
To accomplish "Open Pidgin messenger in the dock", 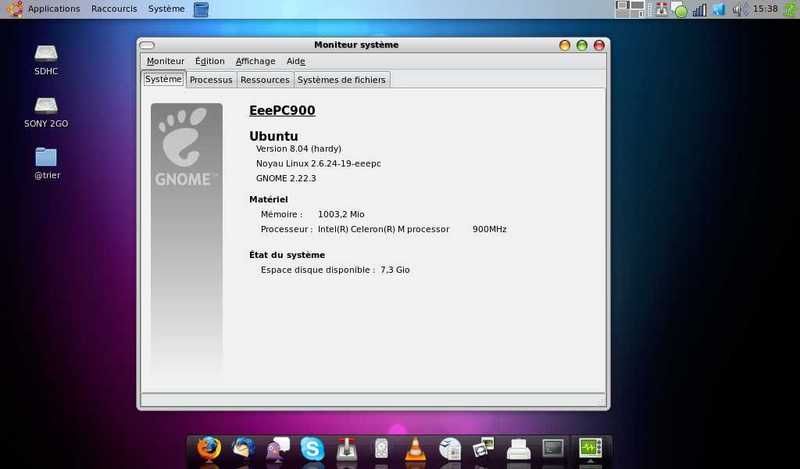I will (278, 449).
